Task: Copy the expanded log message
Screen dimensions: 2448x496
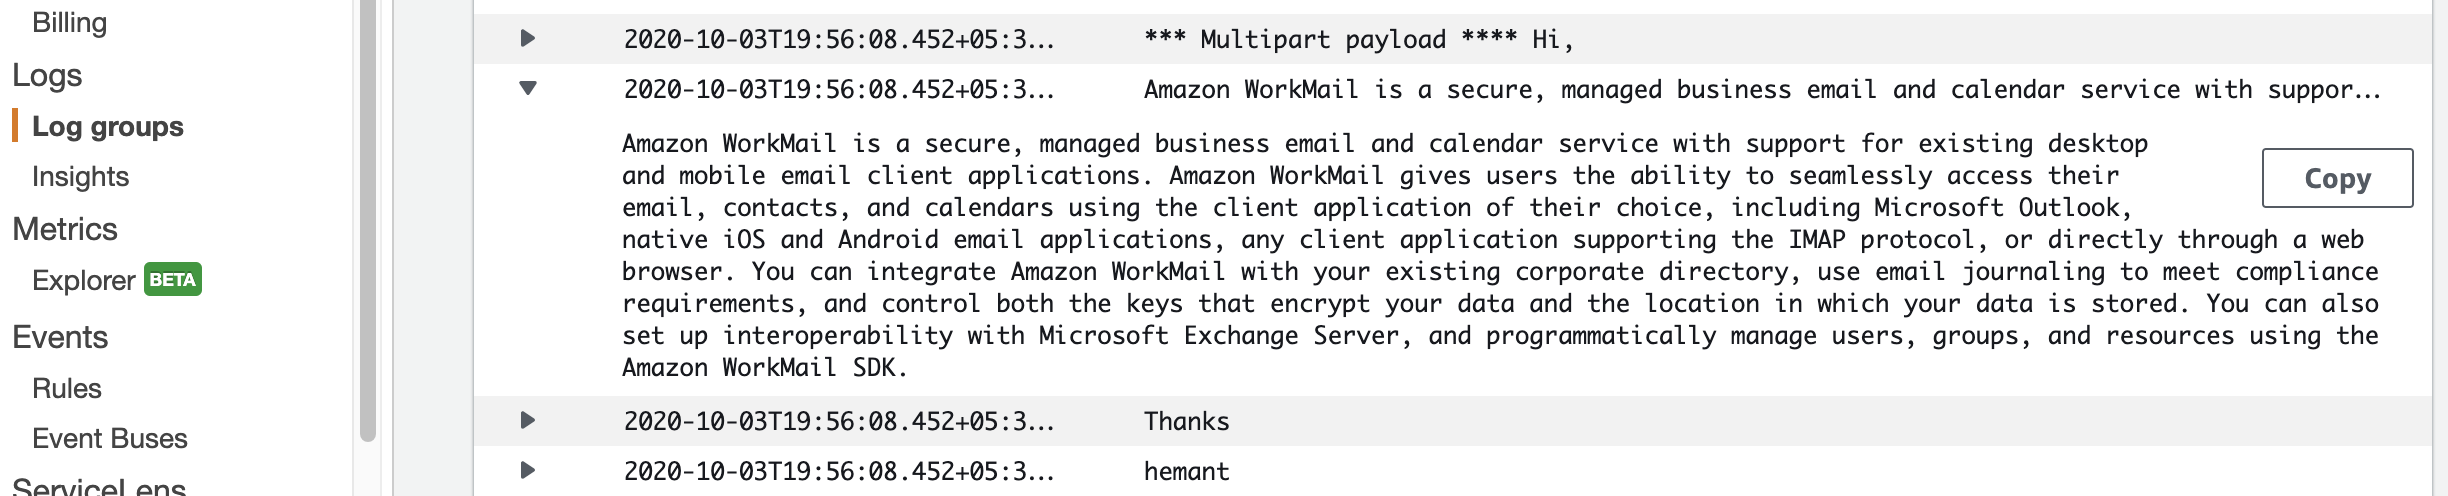Action: point(2337,178)
